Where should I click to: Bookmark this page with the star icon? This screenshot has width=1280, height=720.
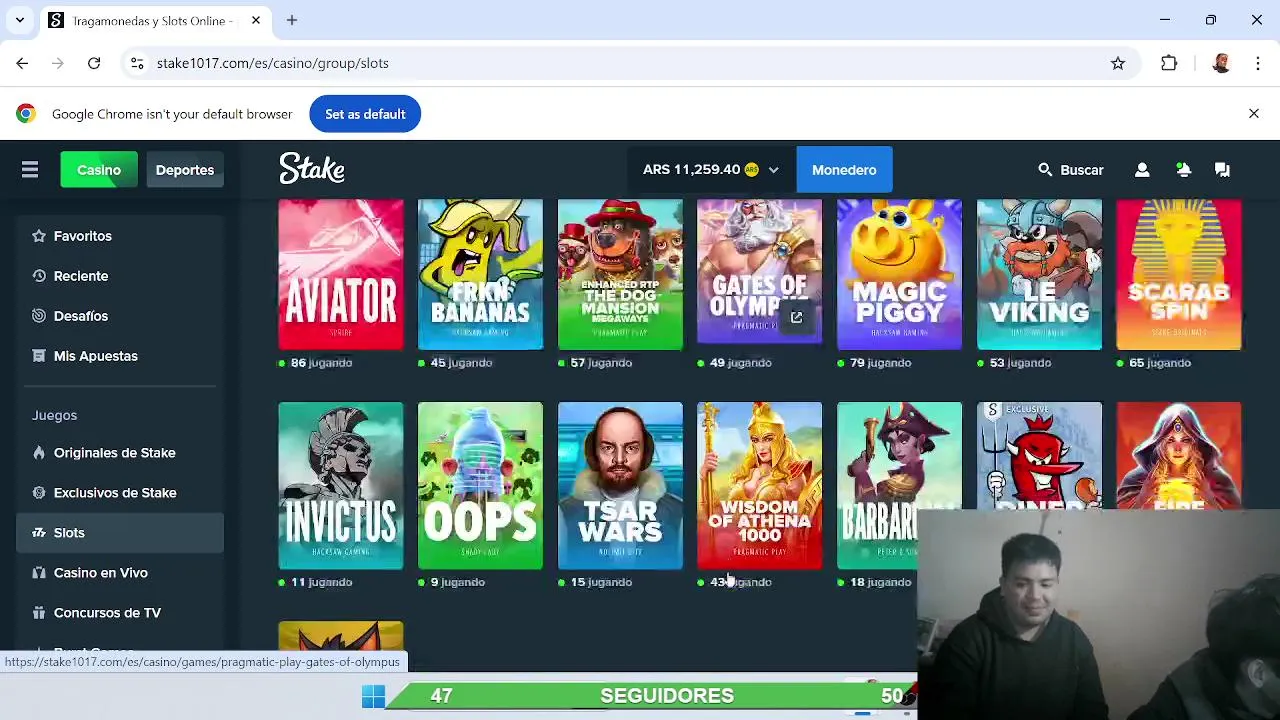[1118, 63]
